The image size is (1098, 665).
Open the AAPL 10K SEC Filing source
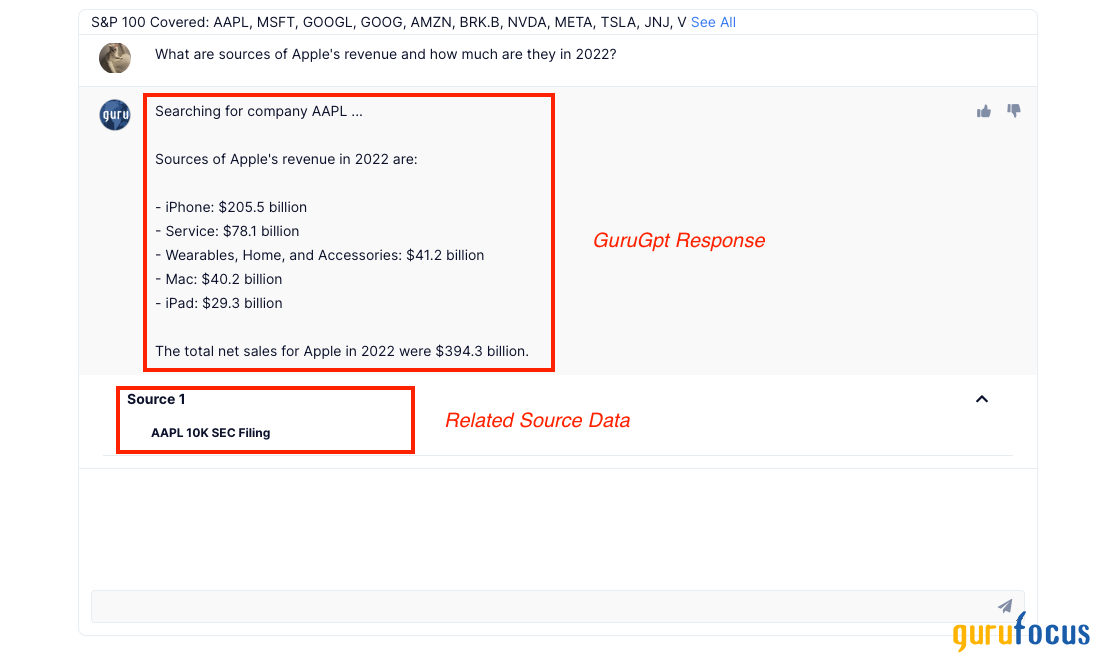click(211, 433)
